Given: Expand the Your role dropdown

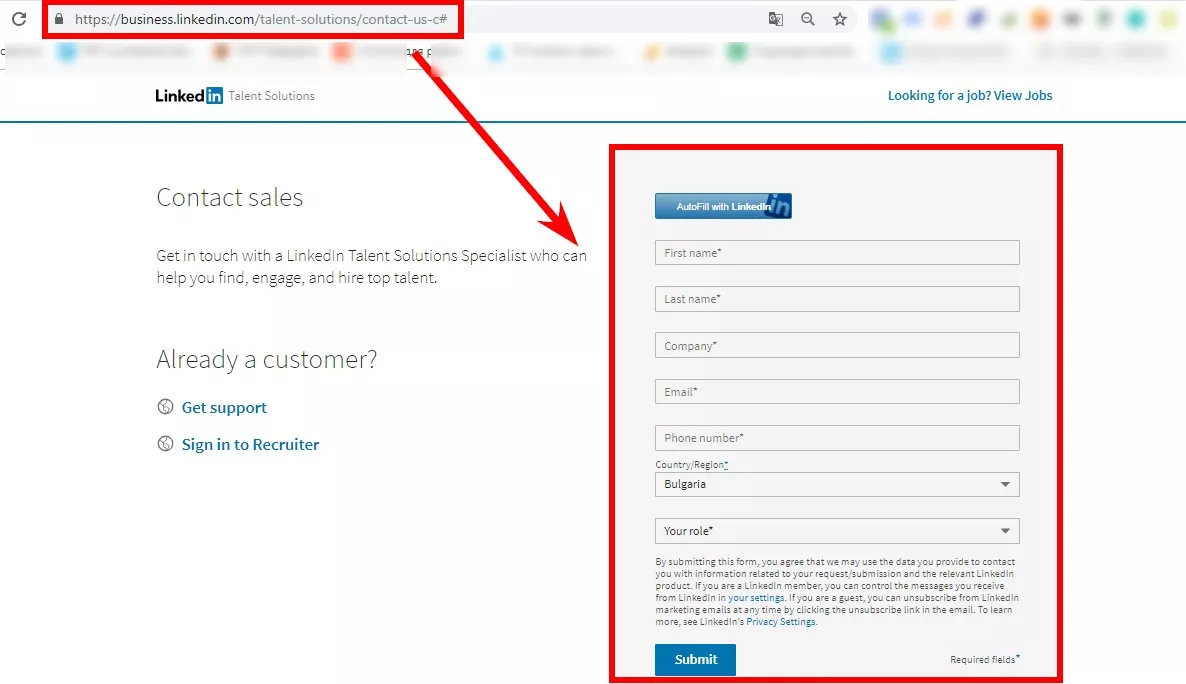Looking at the screenshot, I should [x=837, y=530].
